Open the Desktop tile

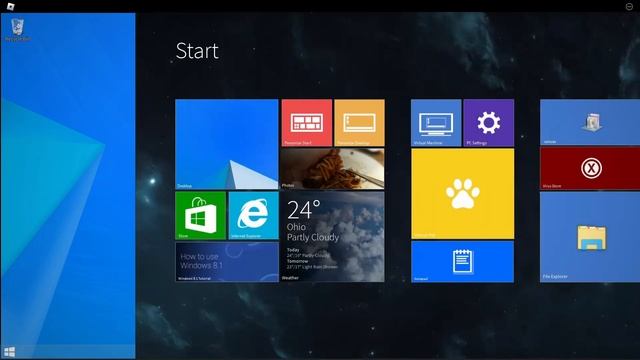coord(227,144)
